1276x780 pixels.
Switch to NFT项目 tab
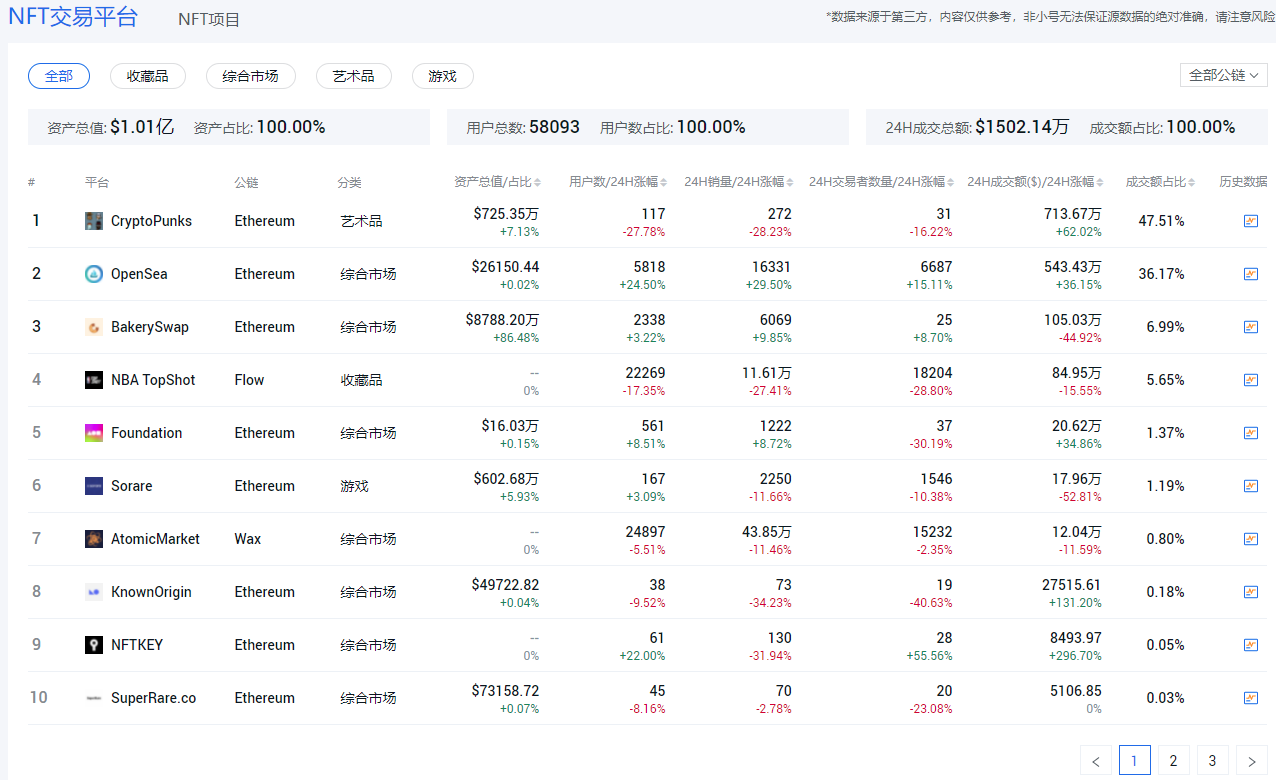pos(209,19)
